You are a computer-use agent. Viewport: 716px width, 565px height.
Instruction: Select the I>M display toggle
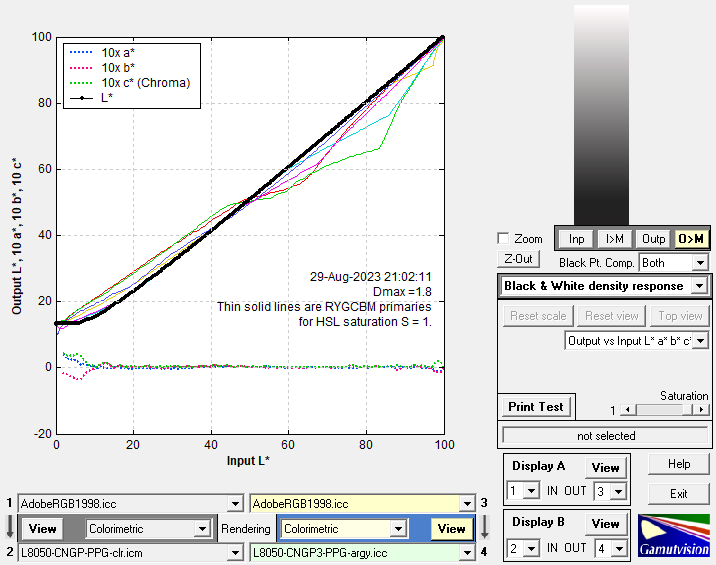tap(614, 239)
